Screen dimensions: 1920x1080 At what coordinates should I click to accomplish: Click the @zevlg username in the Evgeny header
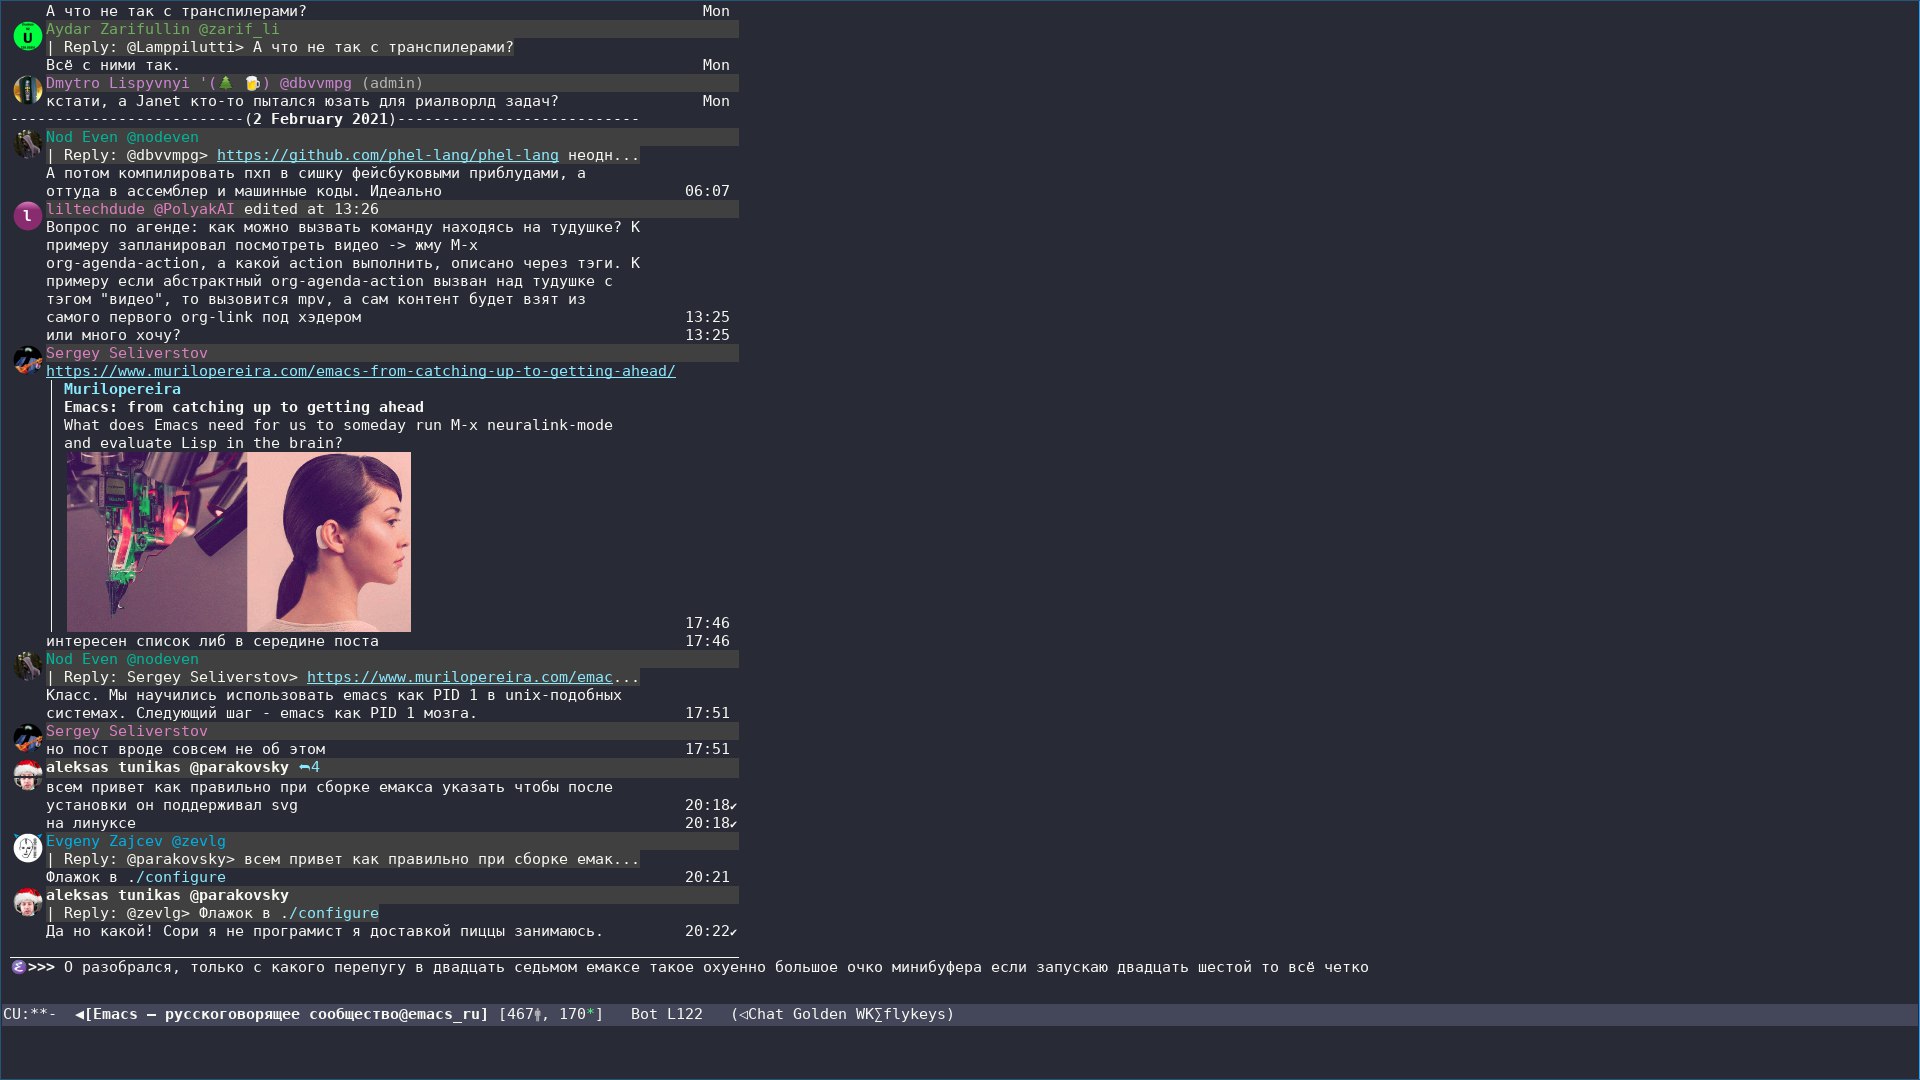[x=199, y=841]
